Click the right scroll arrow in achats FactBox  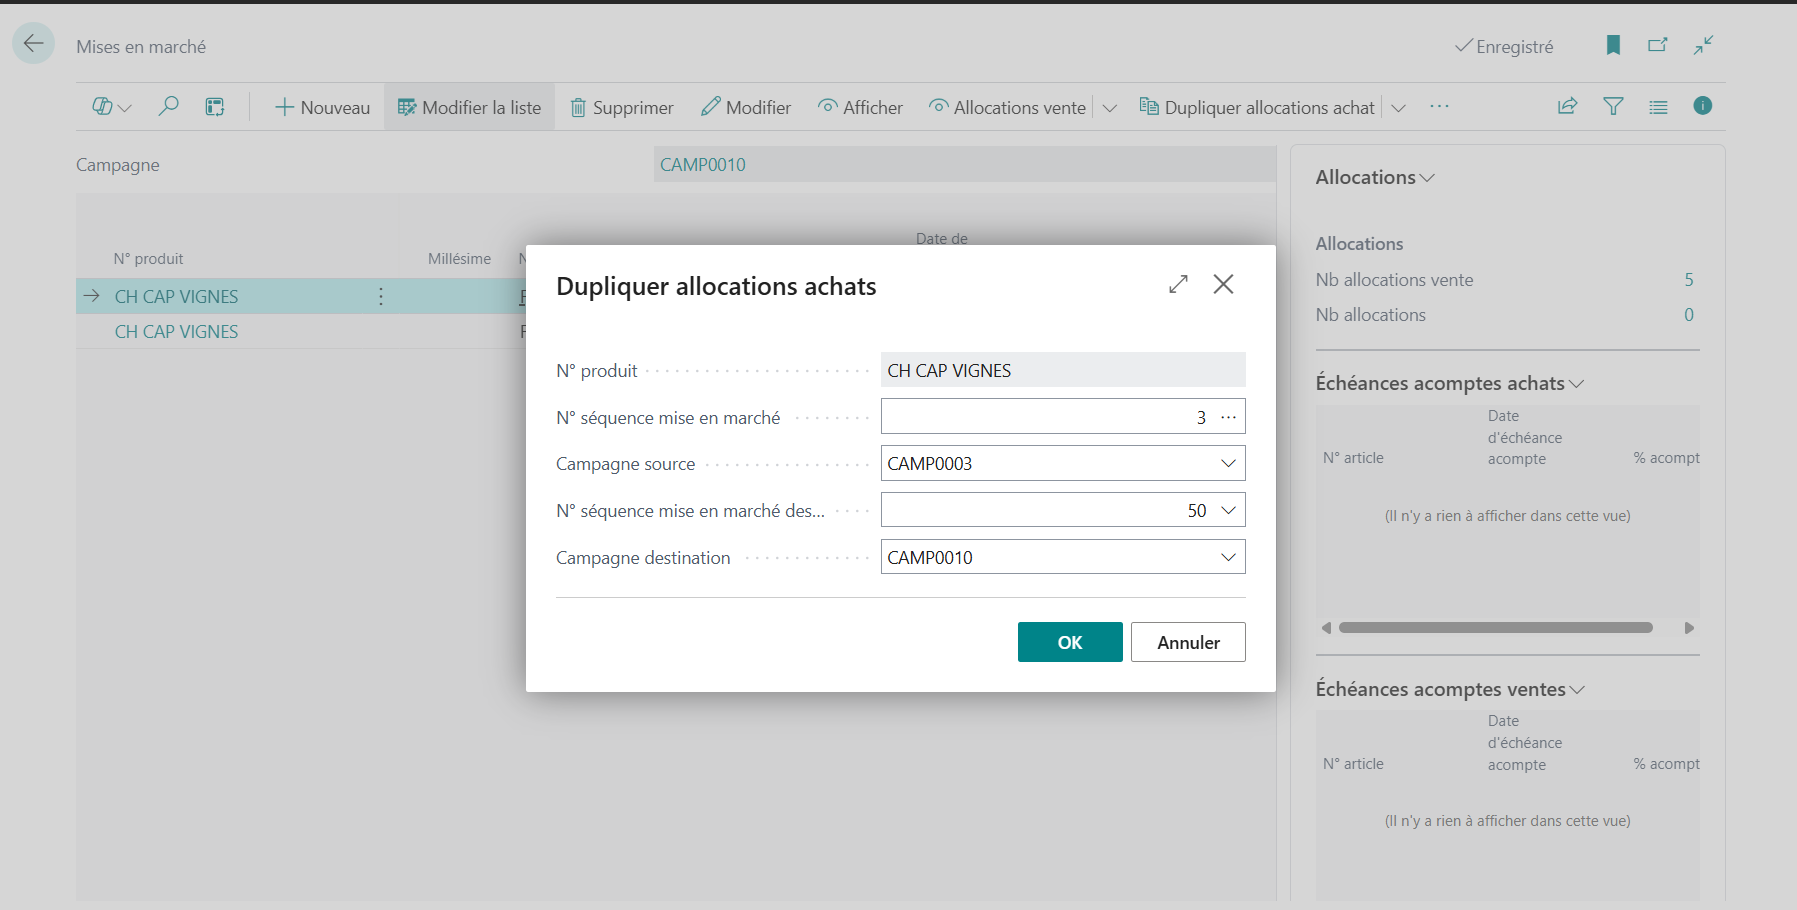[1689, 628]
